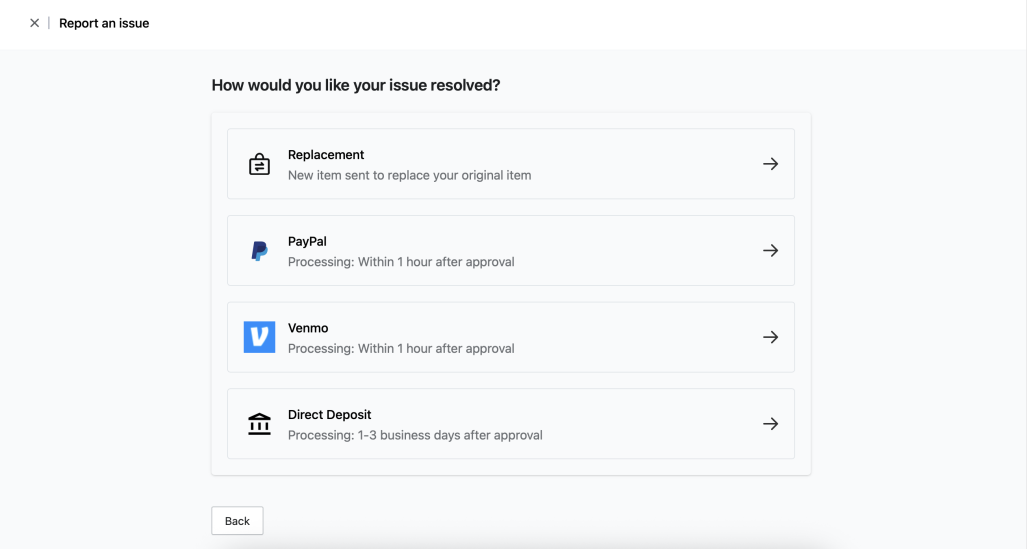Click 'How would you like your issue resolved?' heading
The height and width of the screenshot is (549, 1027).
point(355,86)
